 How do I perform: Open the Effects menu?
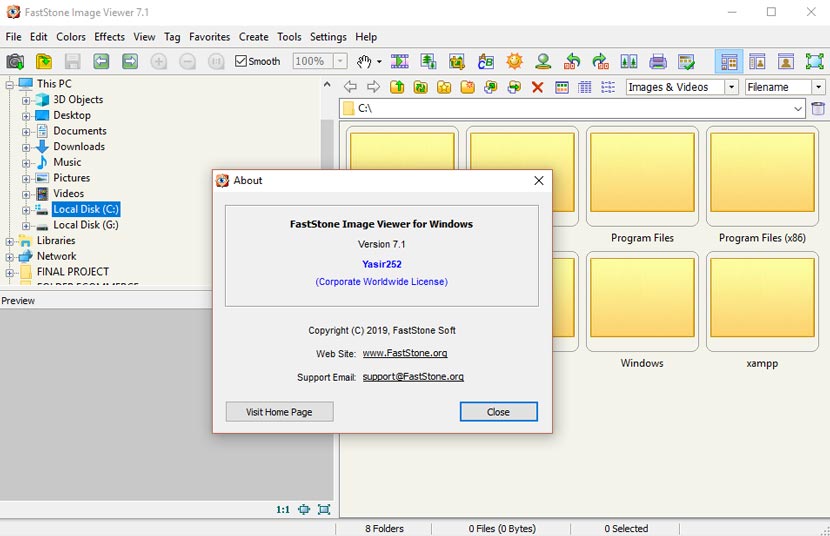click(110, 37)
